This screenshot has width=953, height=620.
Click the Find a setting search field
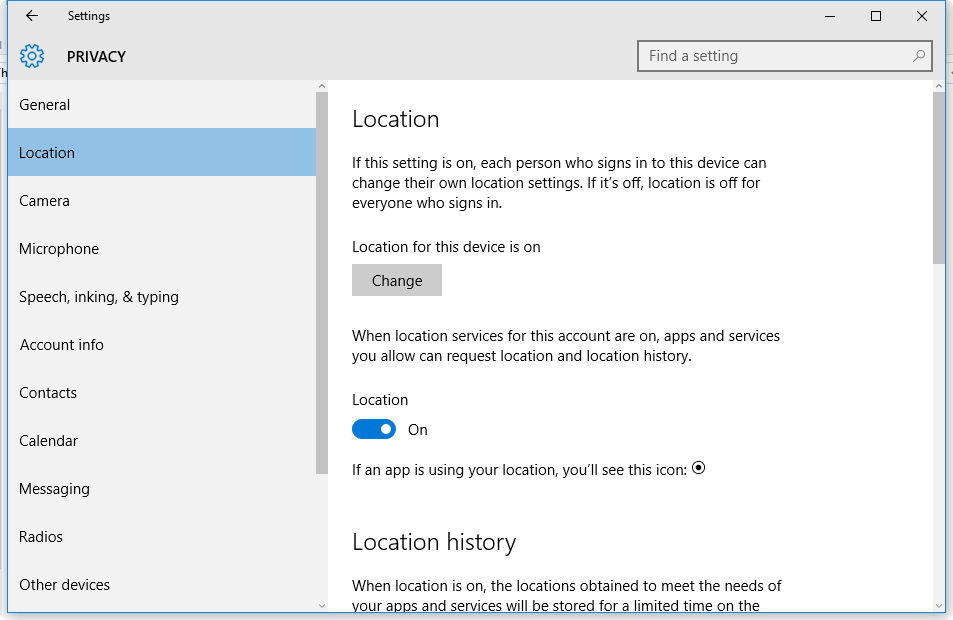pos(775,56)
